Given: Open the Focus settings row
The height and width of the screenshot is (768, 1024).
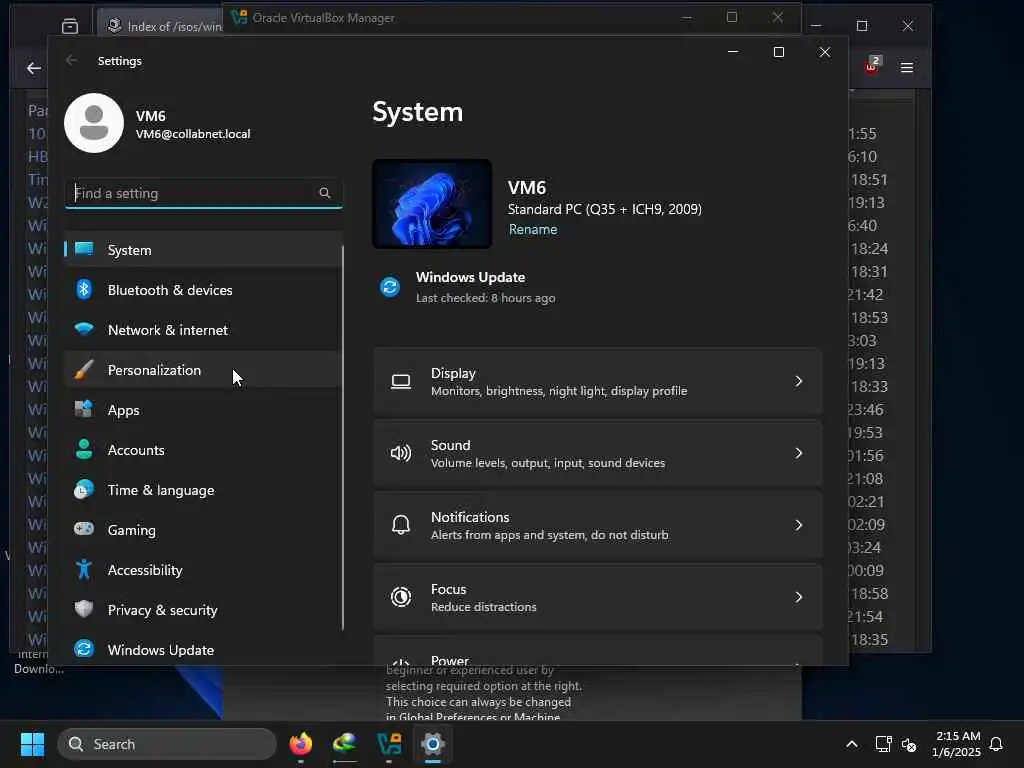Looking at the screenshot, I should point(598,597).
